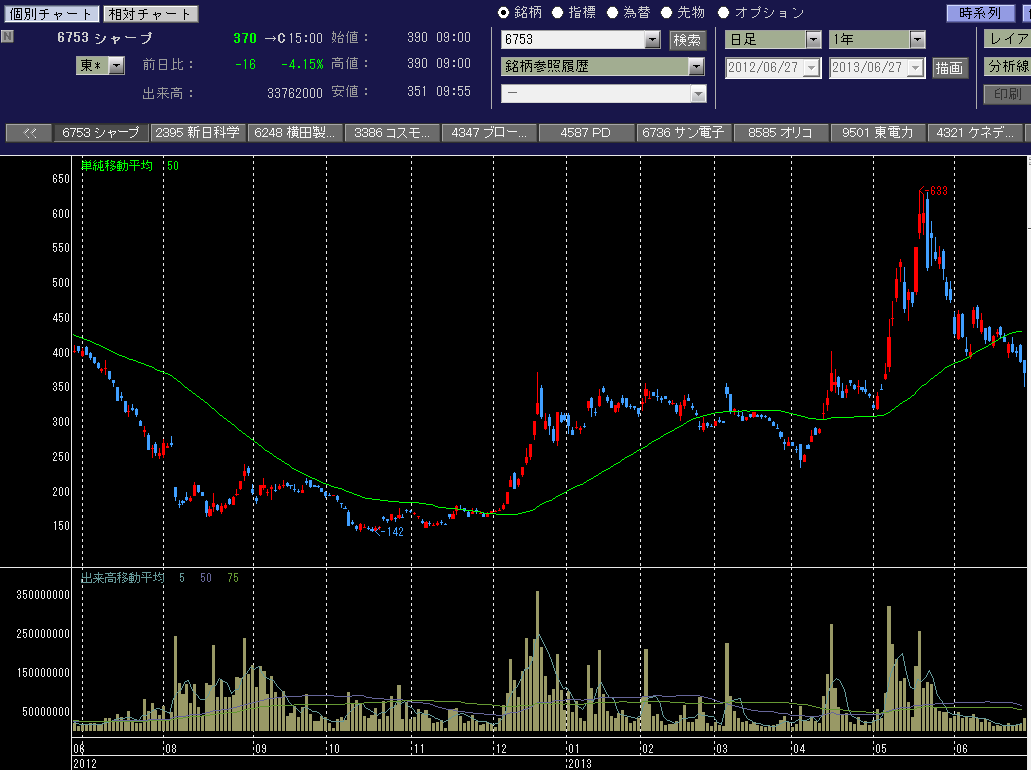Select the 先物 radio button
The height and width of the screenshot is (770, 1031).
click(x=667, y=12)
